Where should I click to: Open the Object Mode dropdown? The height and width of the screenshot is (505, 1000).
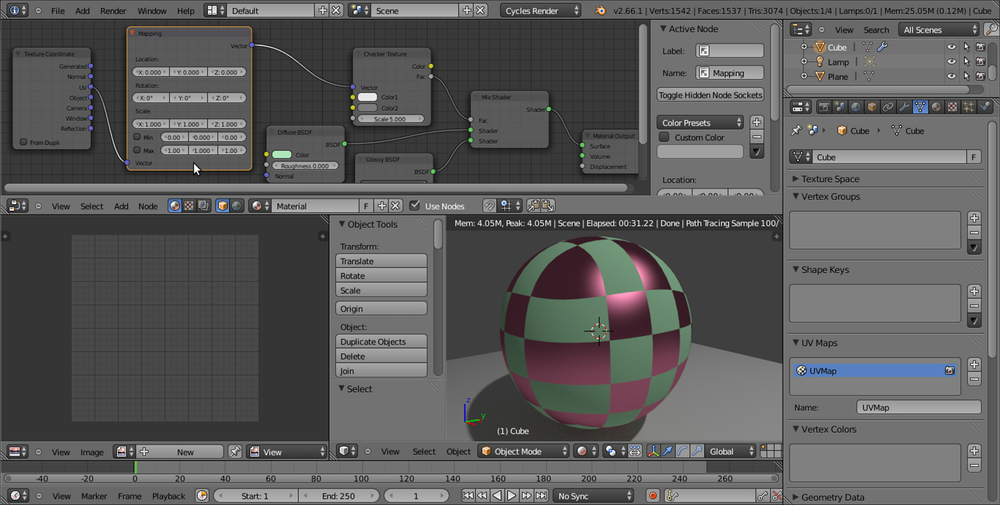[524, 452]
